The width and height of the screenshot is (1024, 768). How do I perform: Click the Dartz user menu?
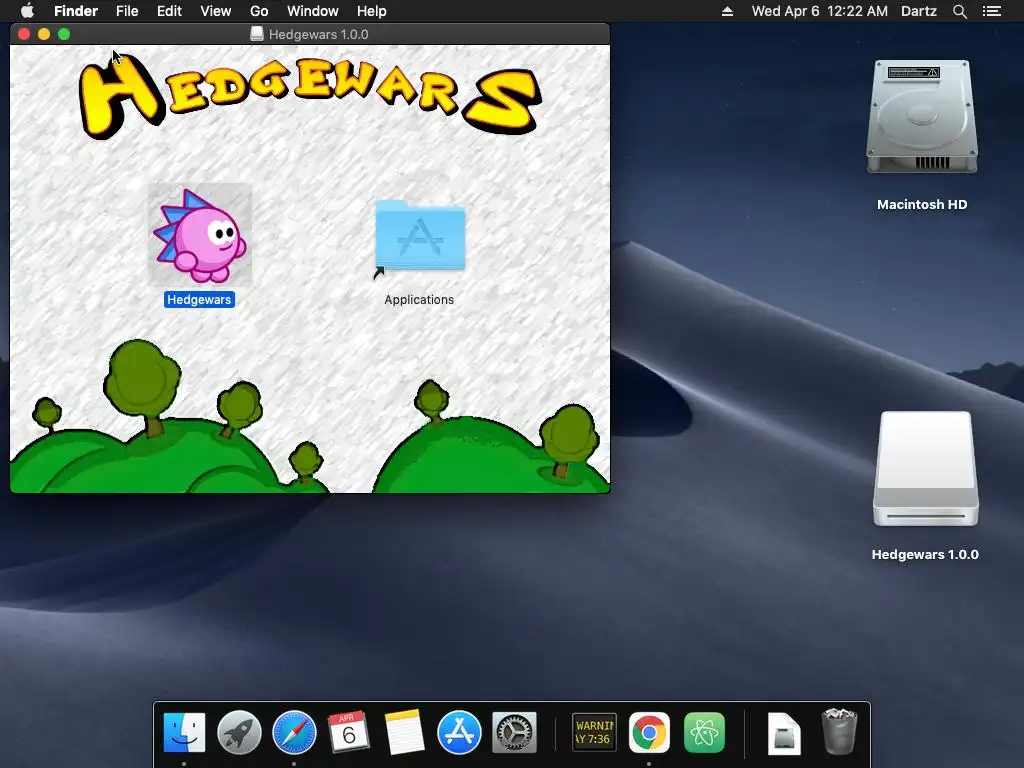pos(919,11)
